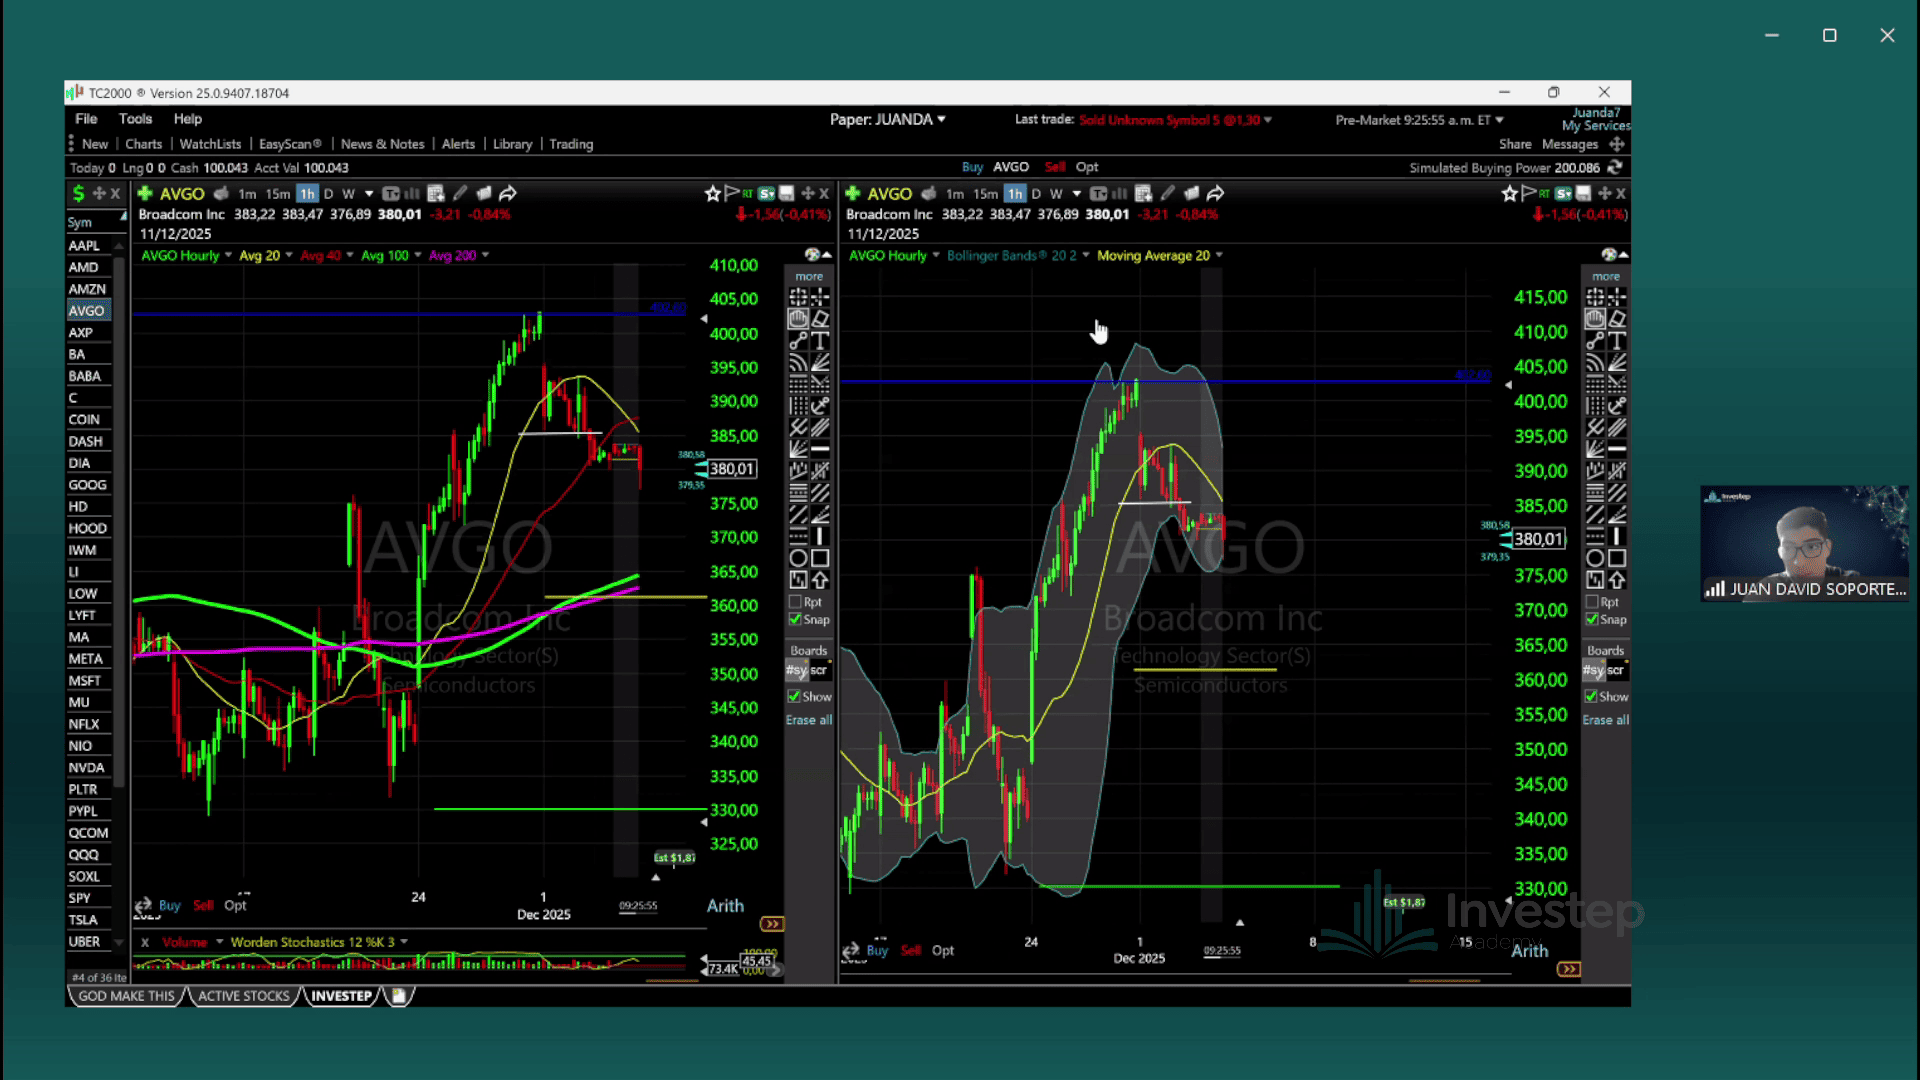The width and height of the screenshot is (1920, 1080).
Task: Uncheck the Show checkbox in left chart boards
Action: (794, 696)
